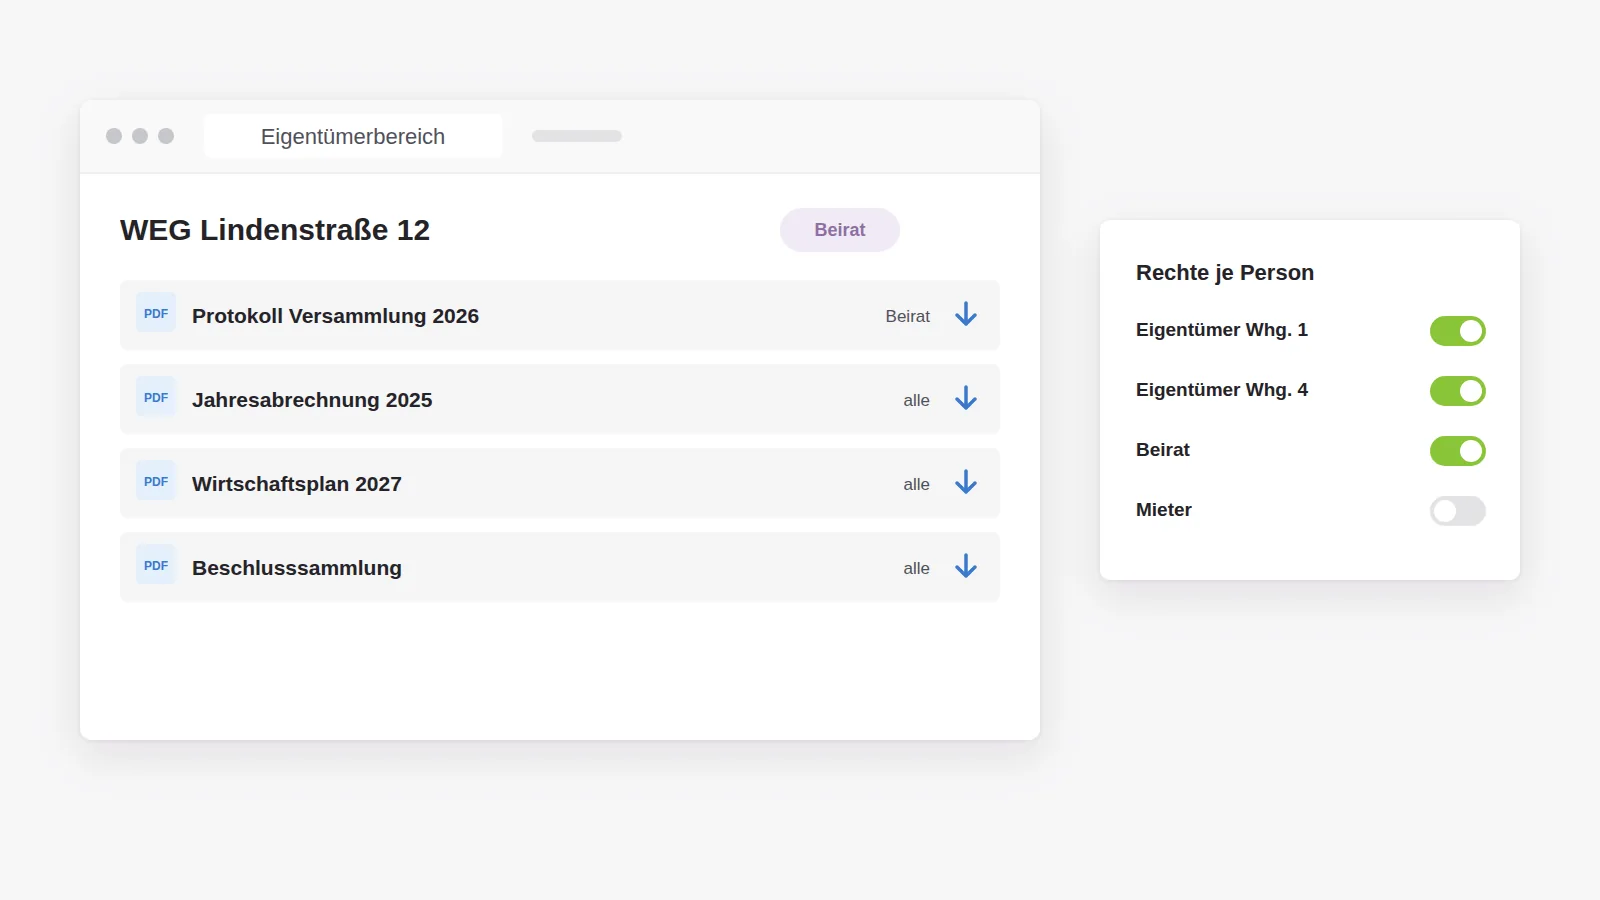Open Beschlusssammlung document title
Image resolution: width=1600 pixels, height=900 pixels.
(x=297, y=568)
